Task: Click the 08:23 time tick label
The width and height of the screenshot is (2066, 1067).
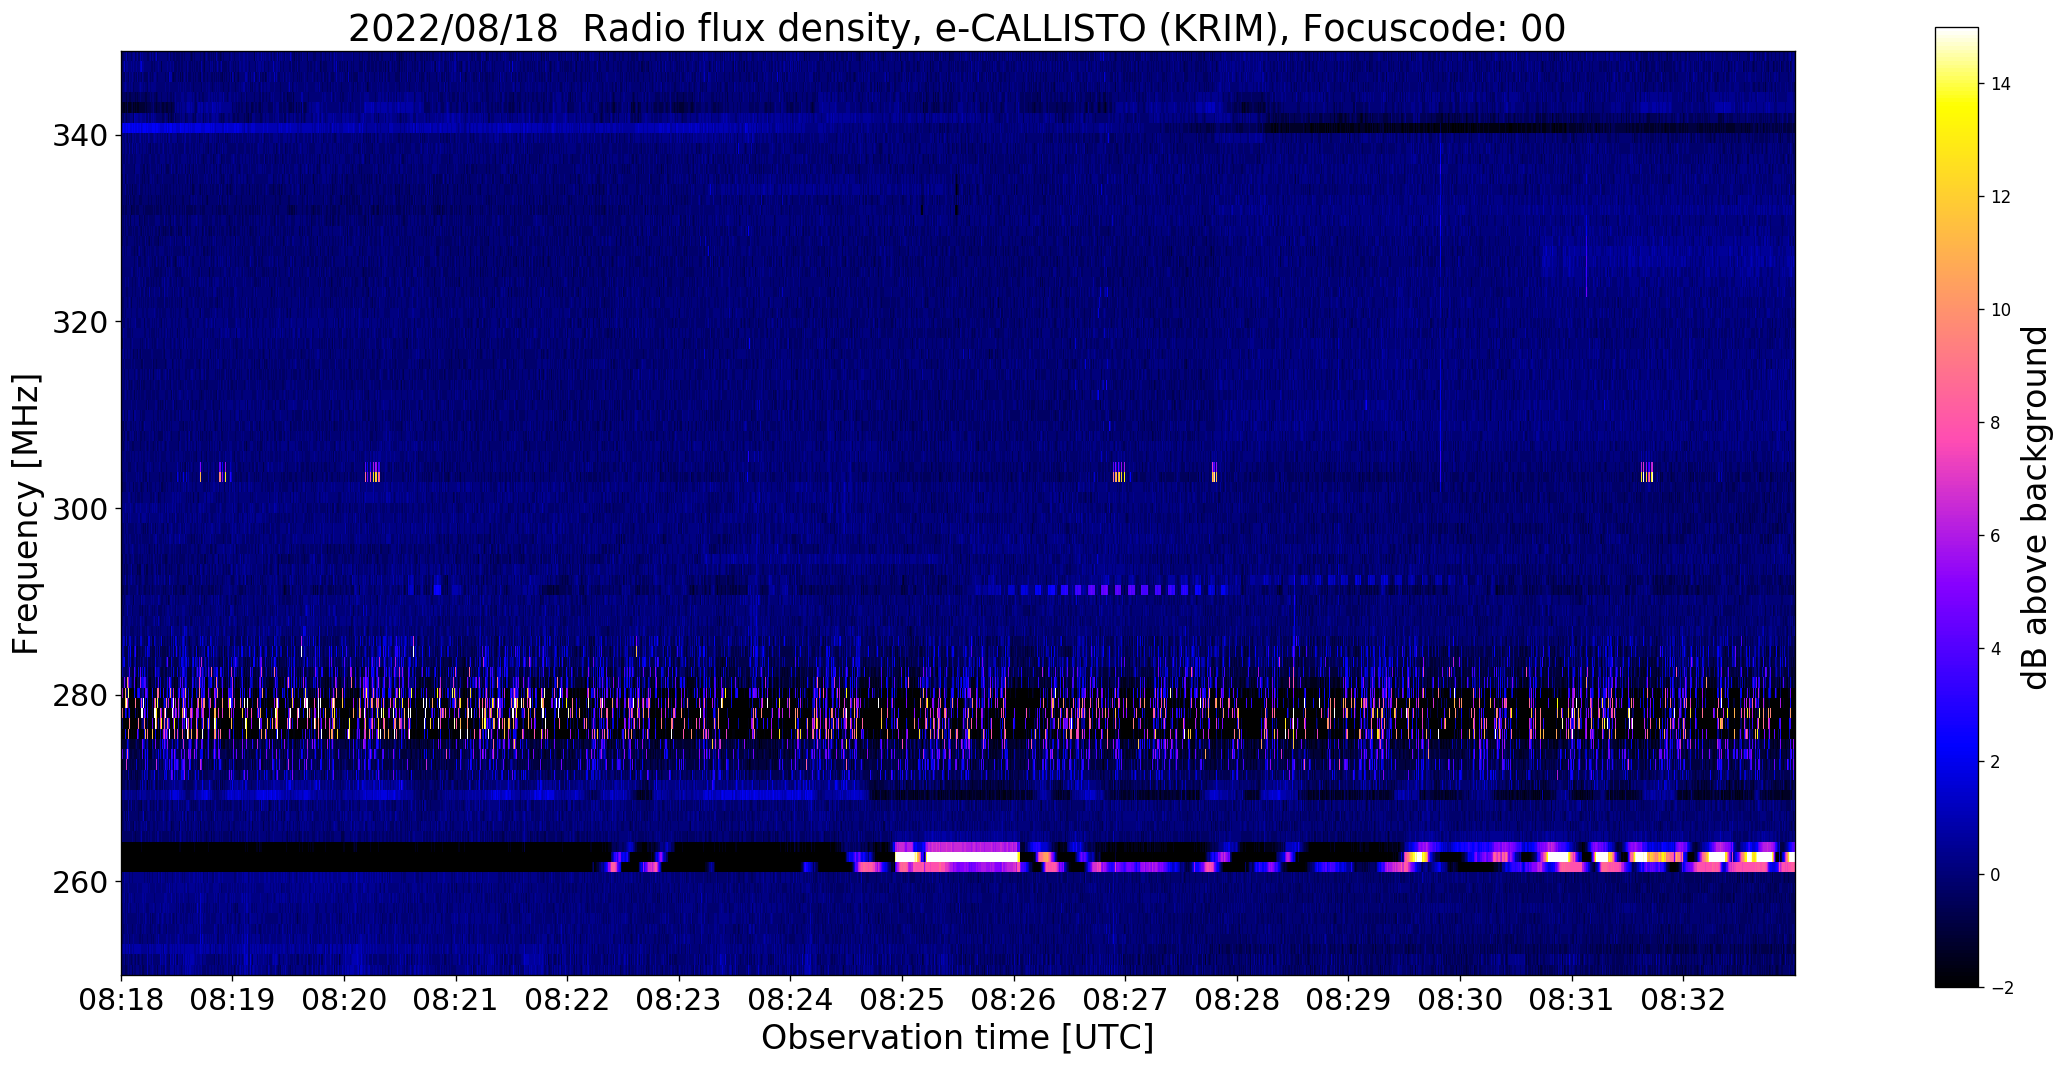Action: pos(679,1000)
